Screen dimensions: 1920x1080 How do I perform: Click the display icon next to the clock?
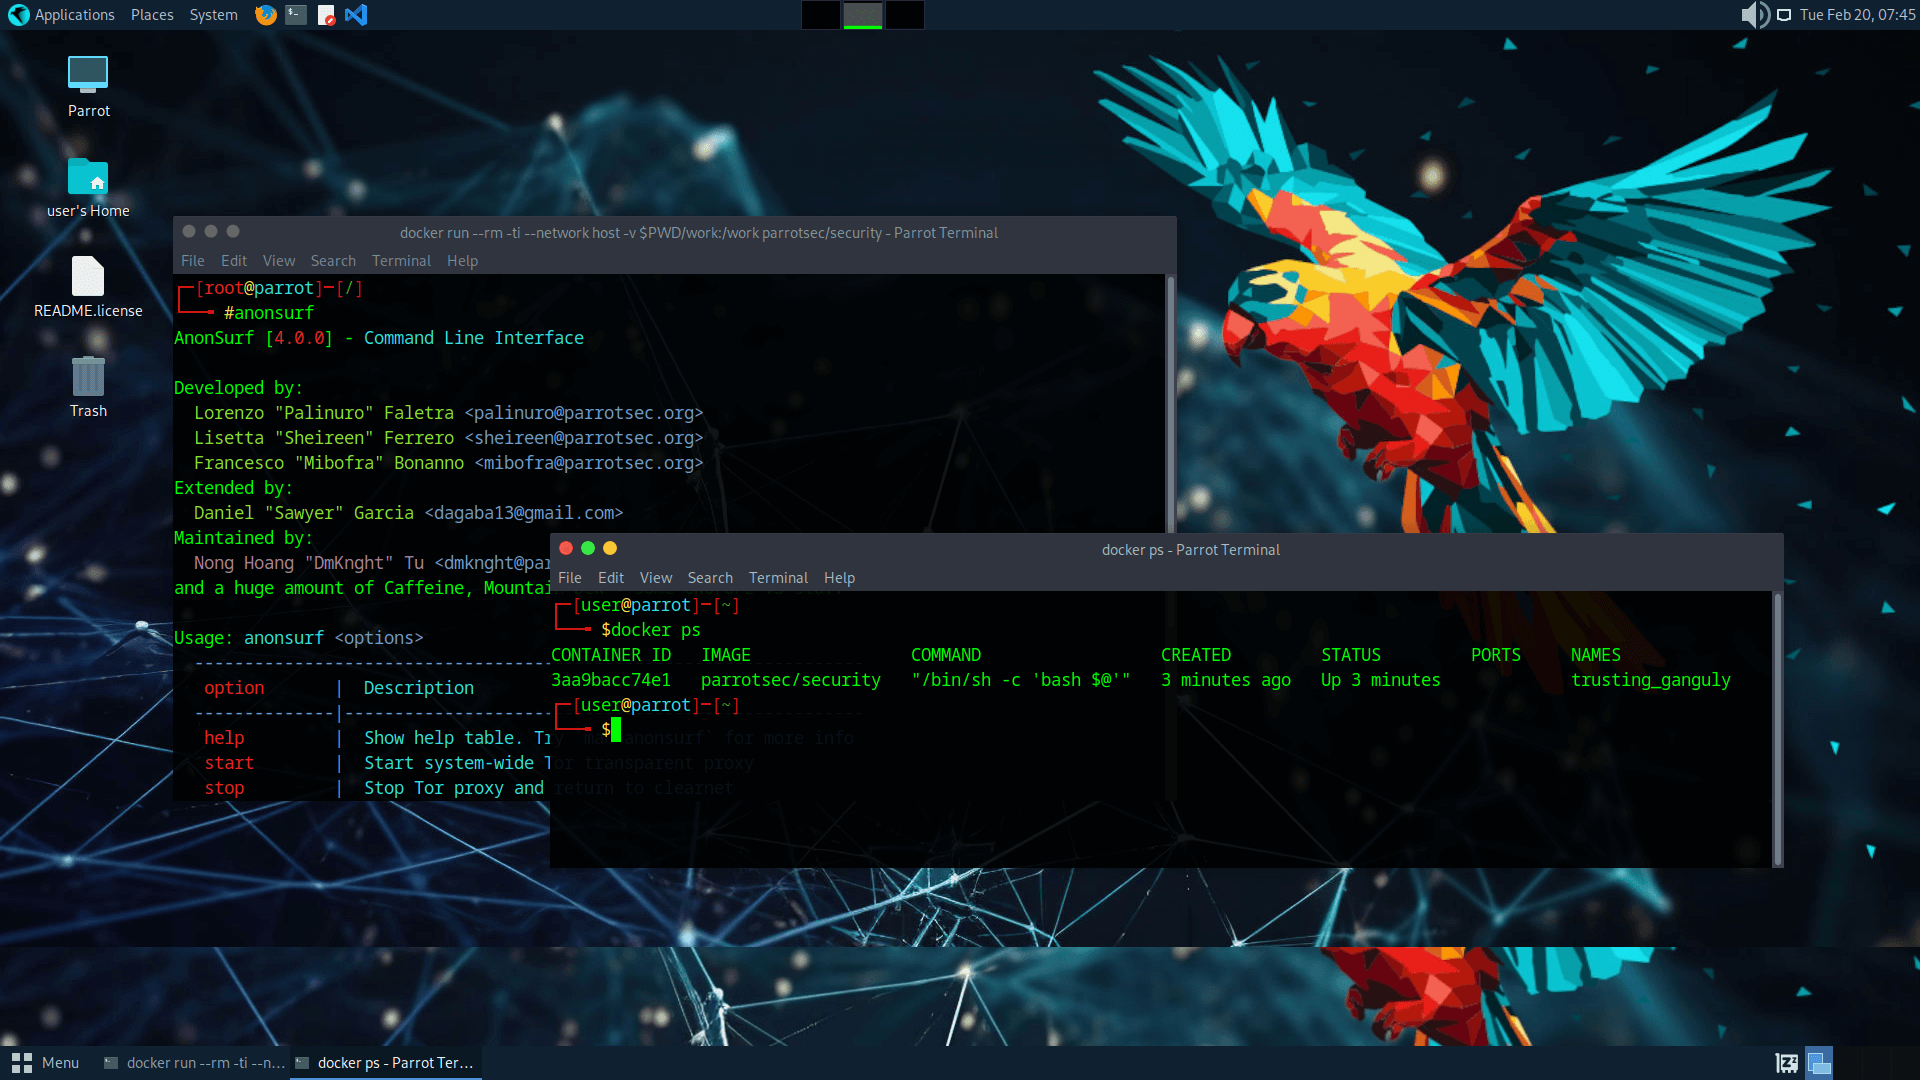(x=1783, y=14)
